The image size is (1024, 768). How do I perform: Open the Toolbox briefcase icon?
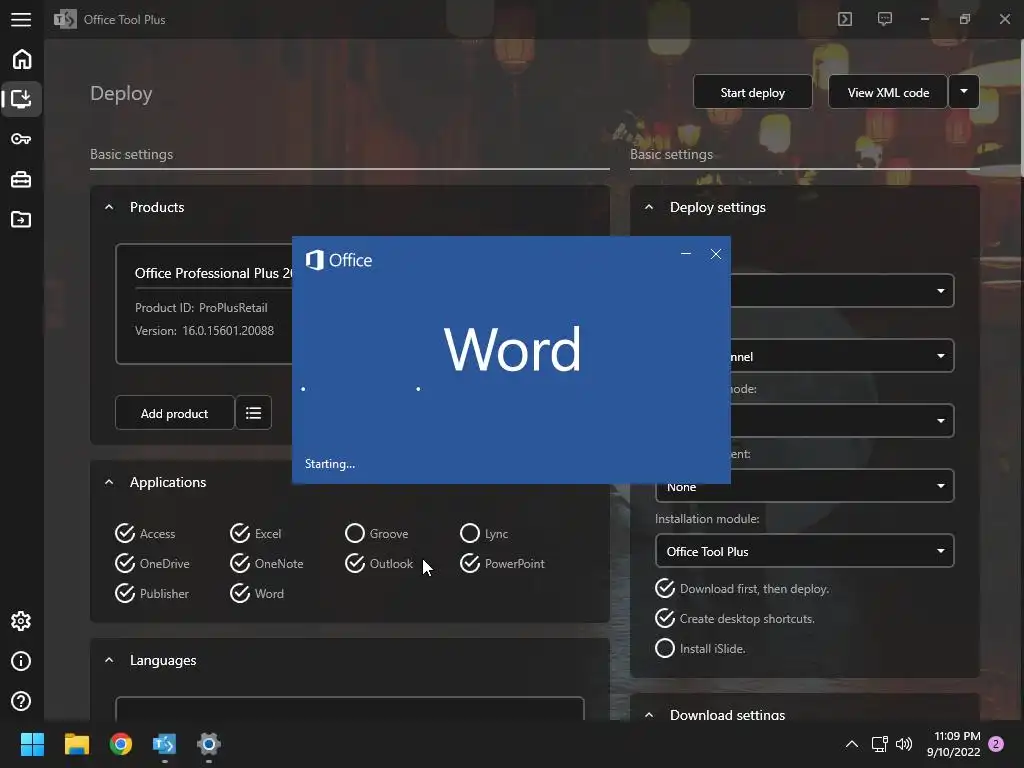click(21, 180)
